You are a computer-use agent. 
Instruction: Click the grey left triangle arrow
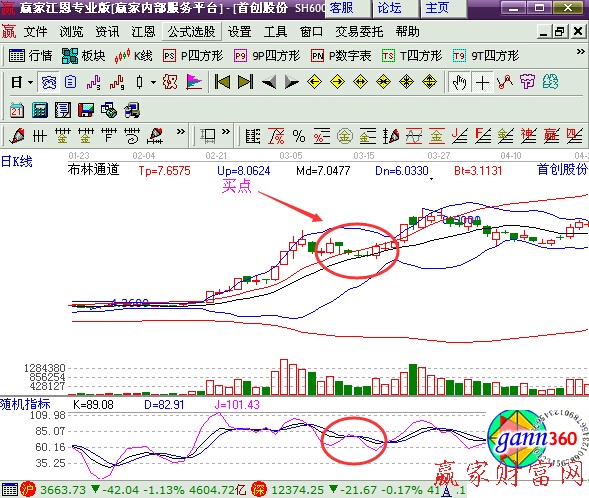click(x=269, y=82)
